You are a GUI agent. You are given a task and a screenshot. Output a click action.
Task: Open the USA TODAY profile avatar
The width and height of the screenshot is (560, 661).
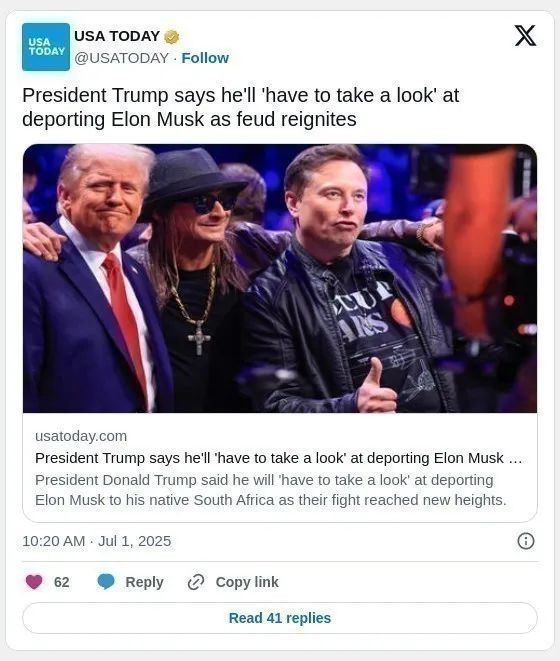(46, 47)
